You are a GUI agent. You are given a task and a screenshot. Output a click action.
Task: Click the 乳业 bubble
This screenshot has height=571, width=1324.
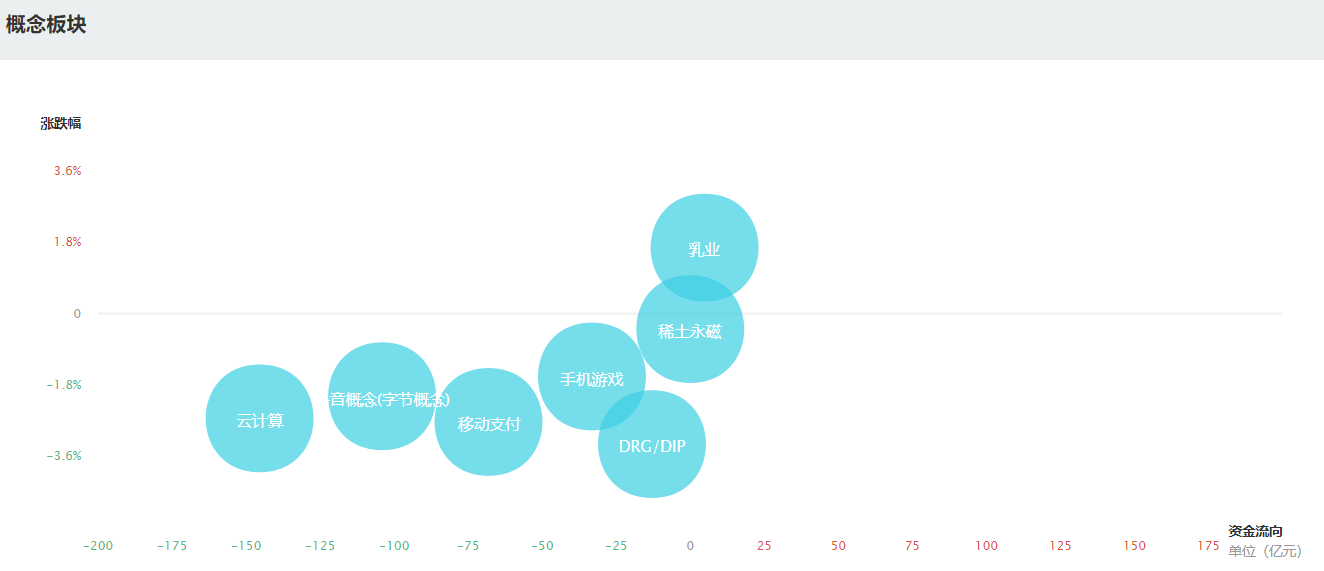point(704,247)
